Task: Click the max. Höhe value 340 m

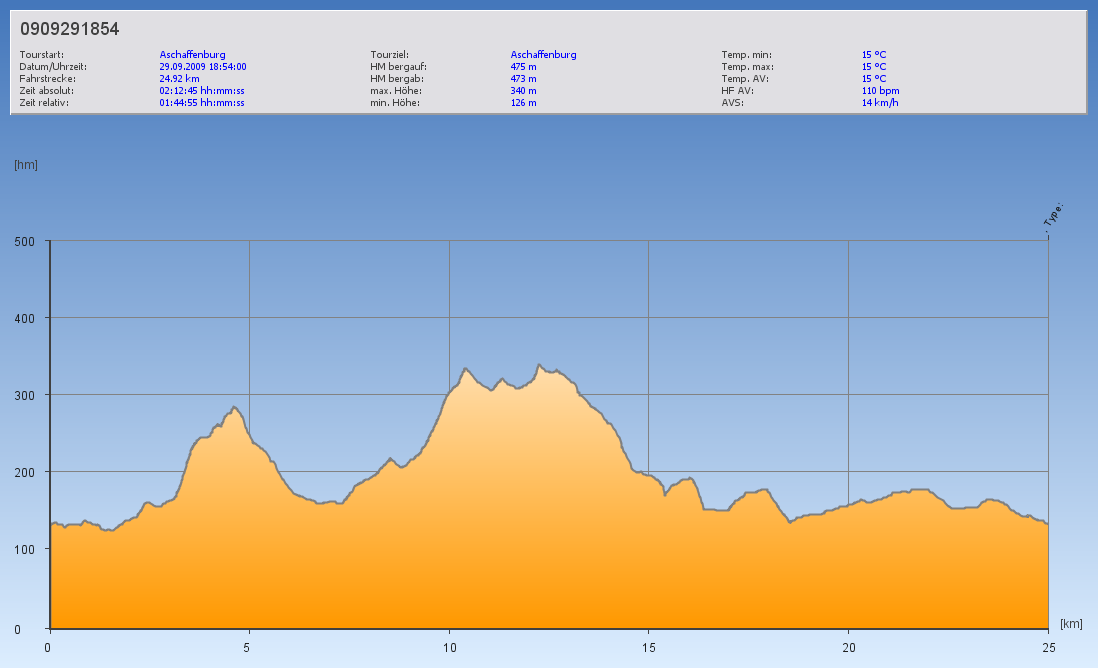Action: (x=523, y=91)
